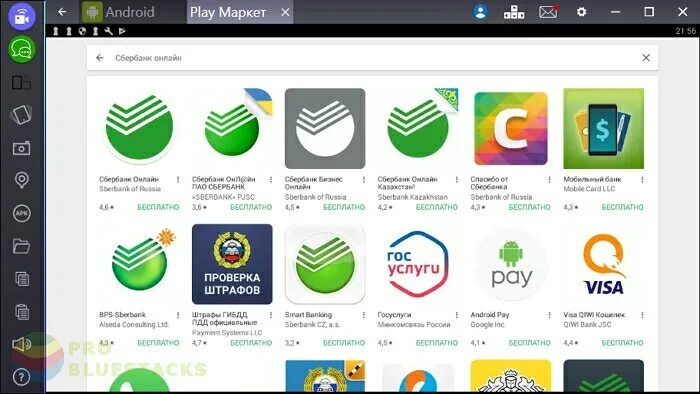Open options menu for Сбербанк Онлайн Казахстан
The height and width of the screenshot is (394, 700).
(457, 180)
